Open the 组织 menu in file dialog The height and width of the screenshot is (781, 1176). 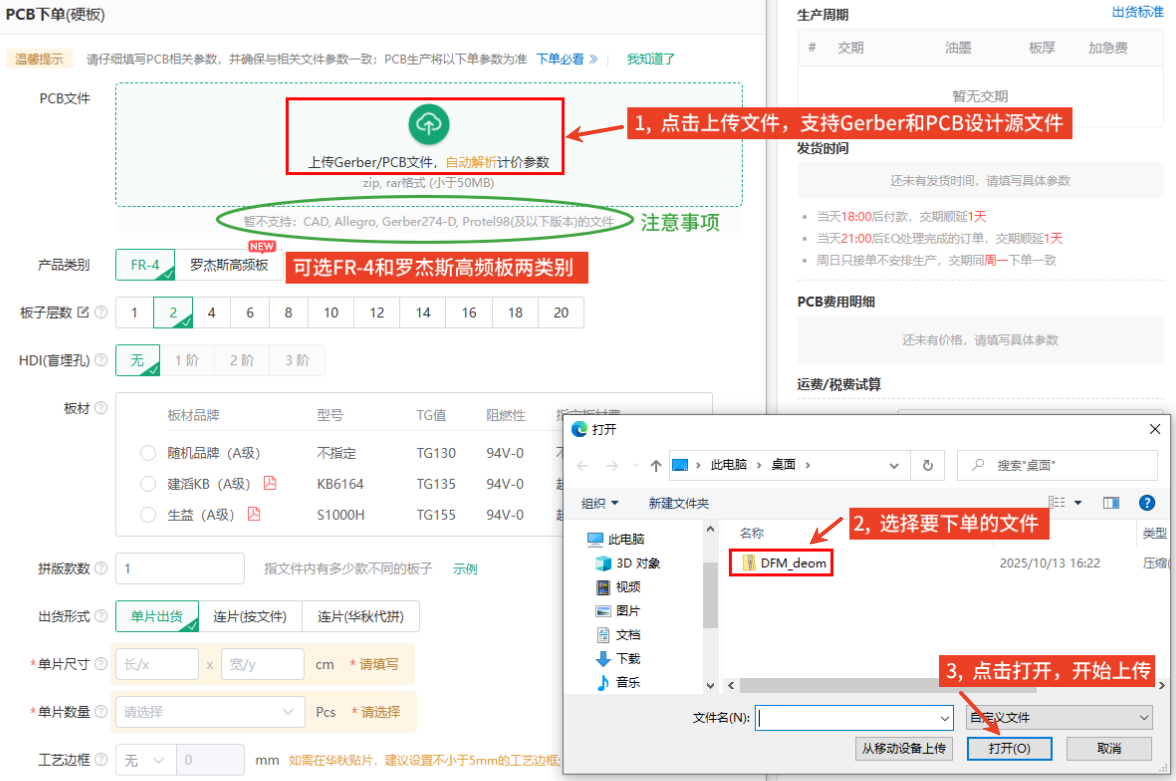(x=600, y=503)
